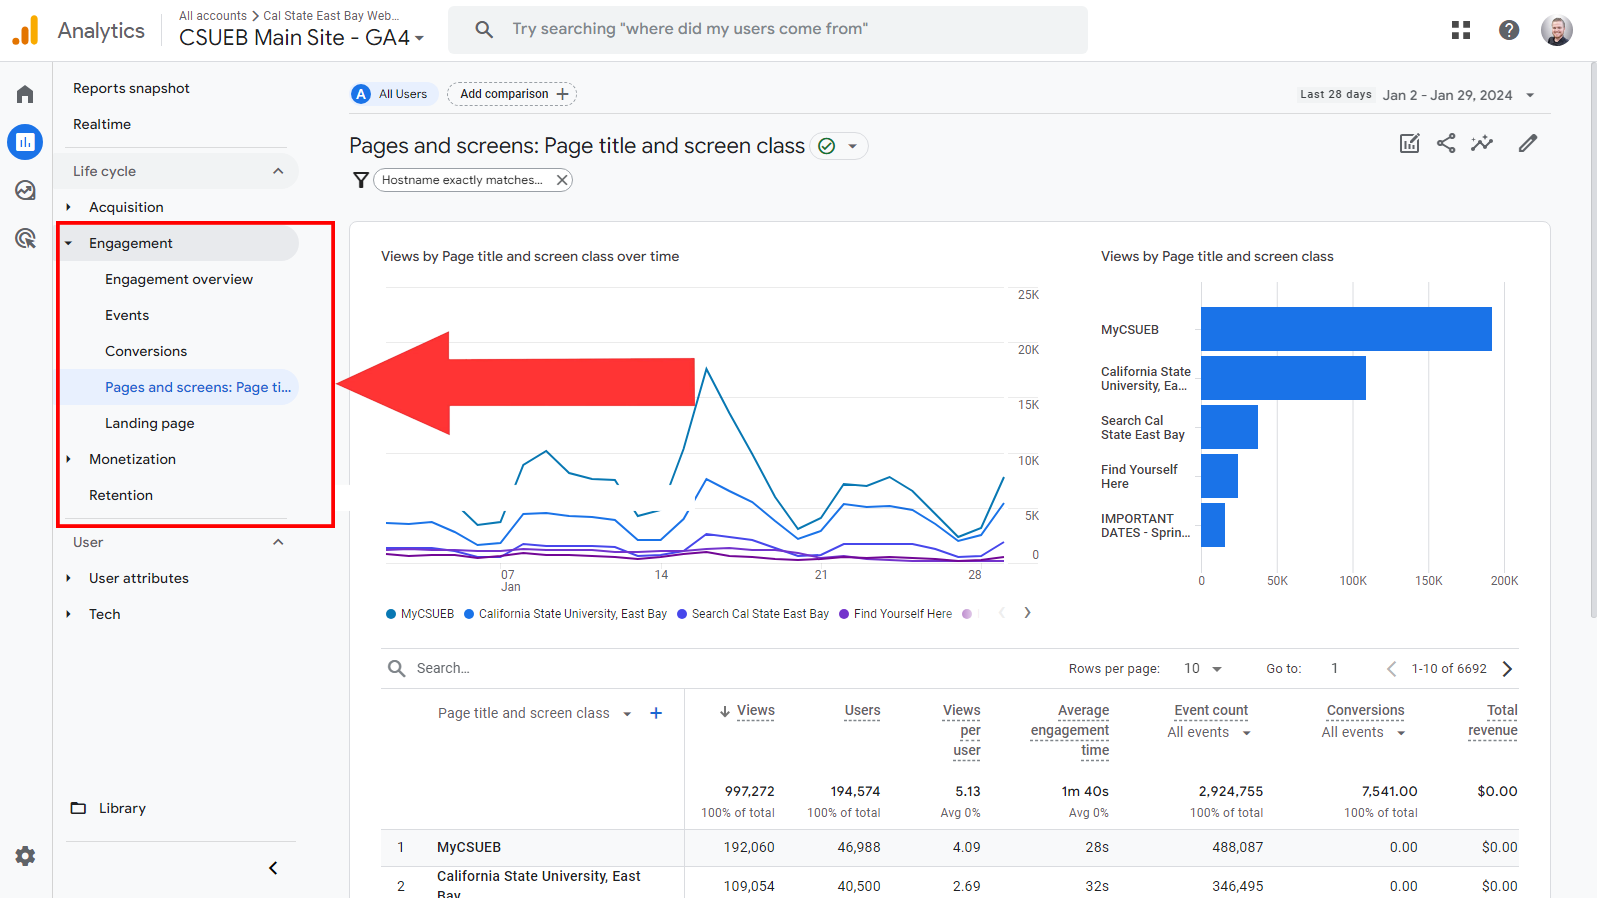
Task: Open Engagement overview
Action: pyautogui.click(x=179, y=279)
